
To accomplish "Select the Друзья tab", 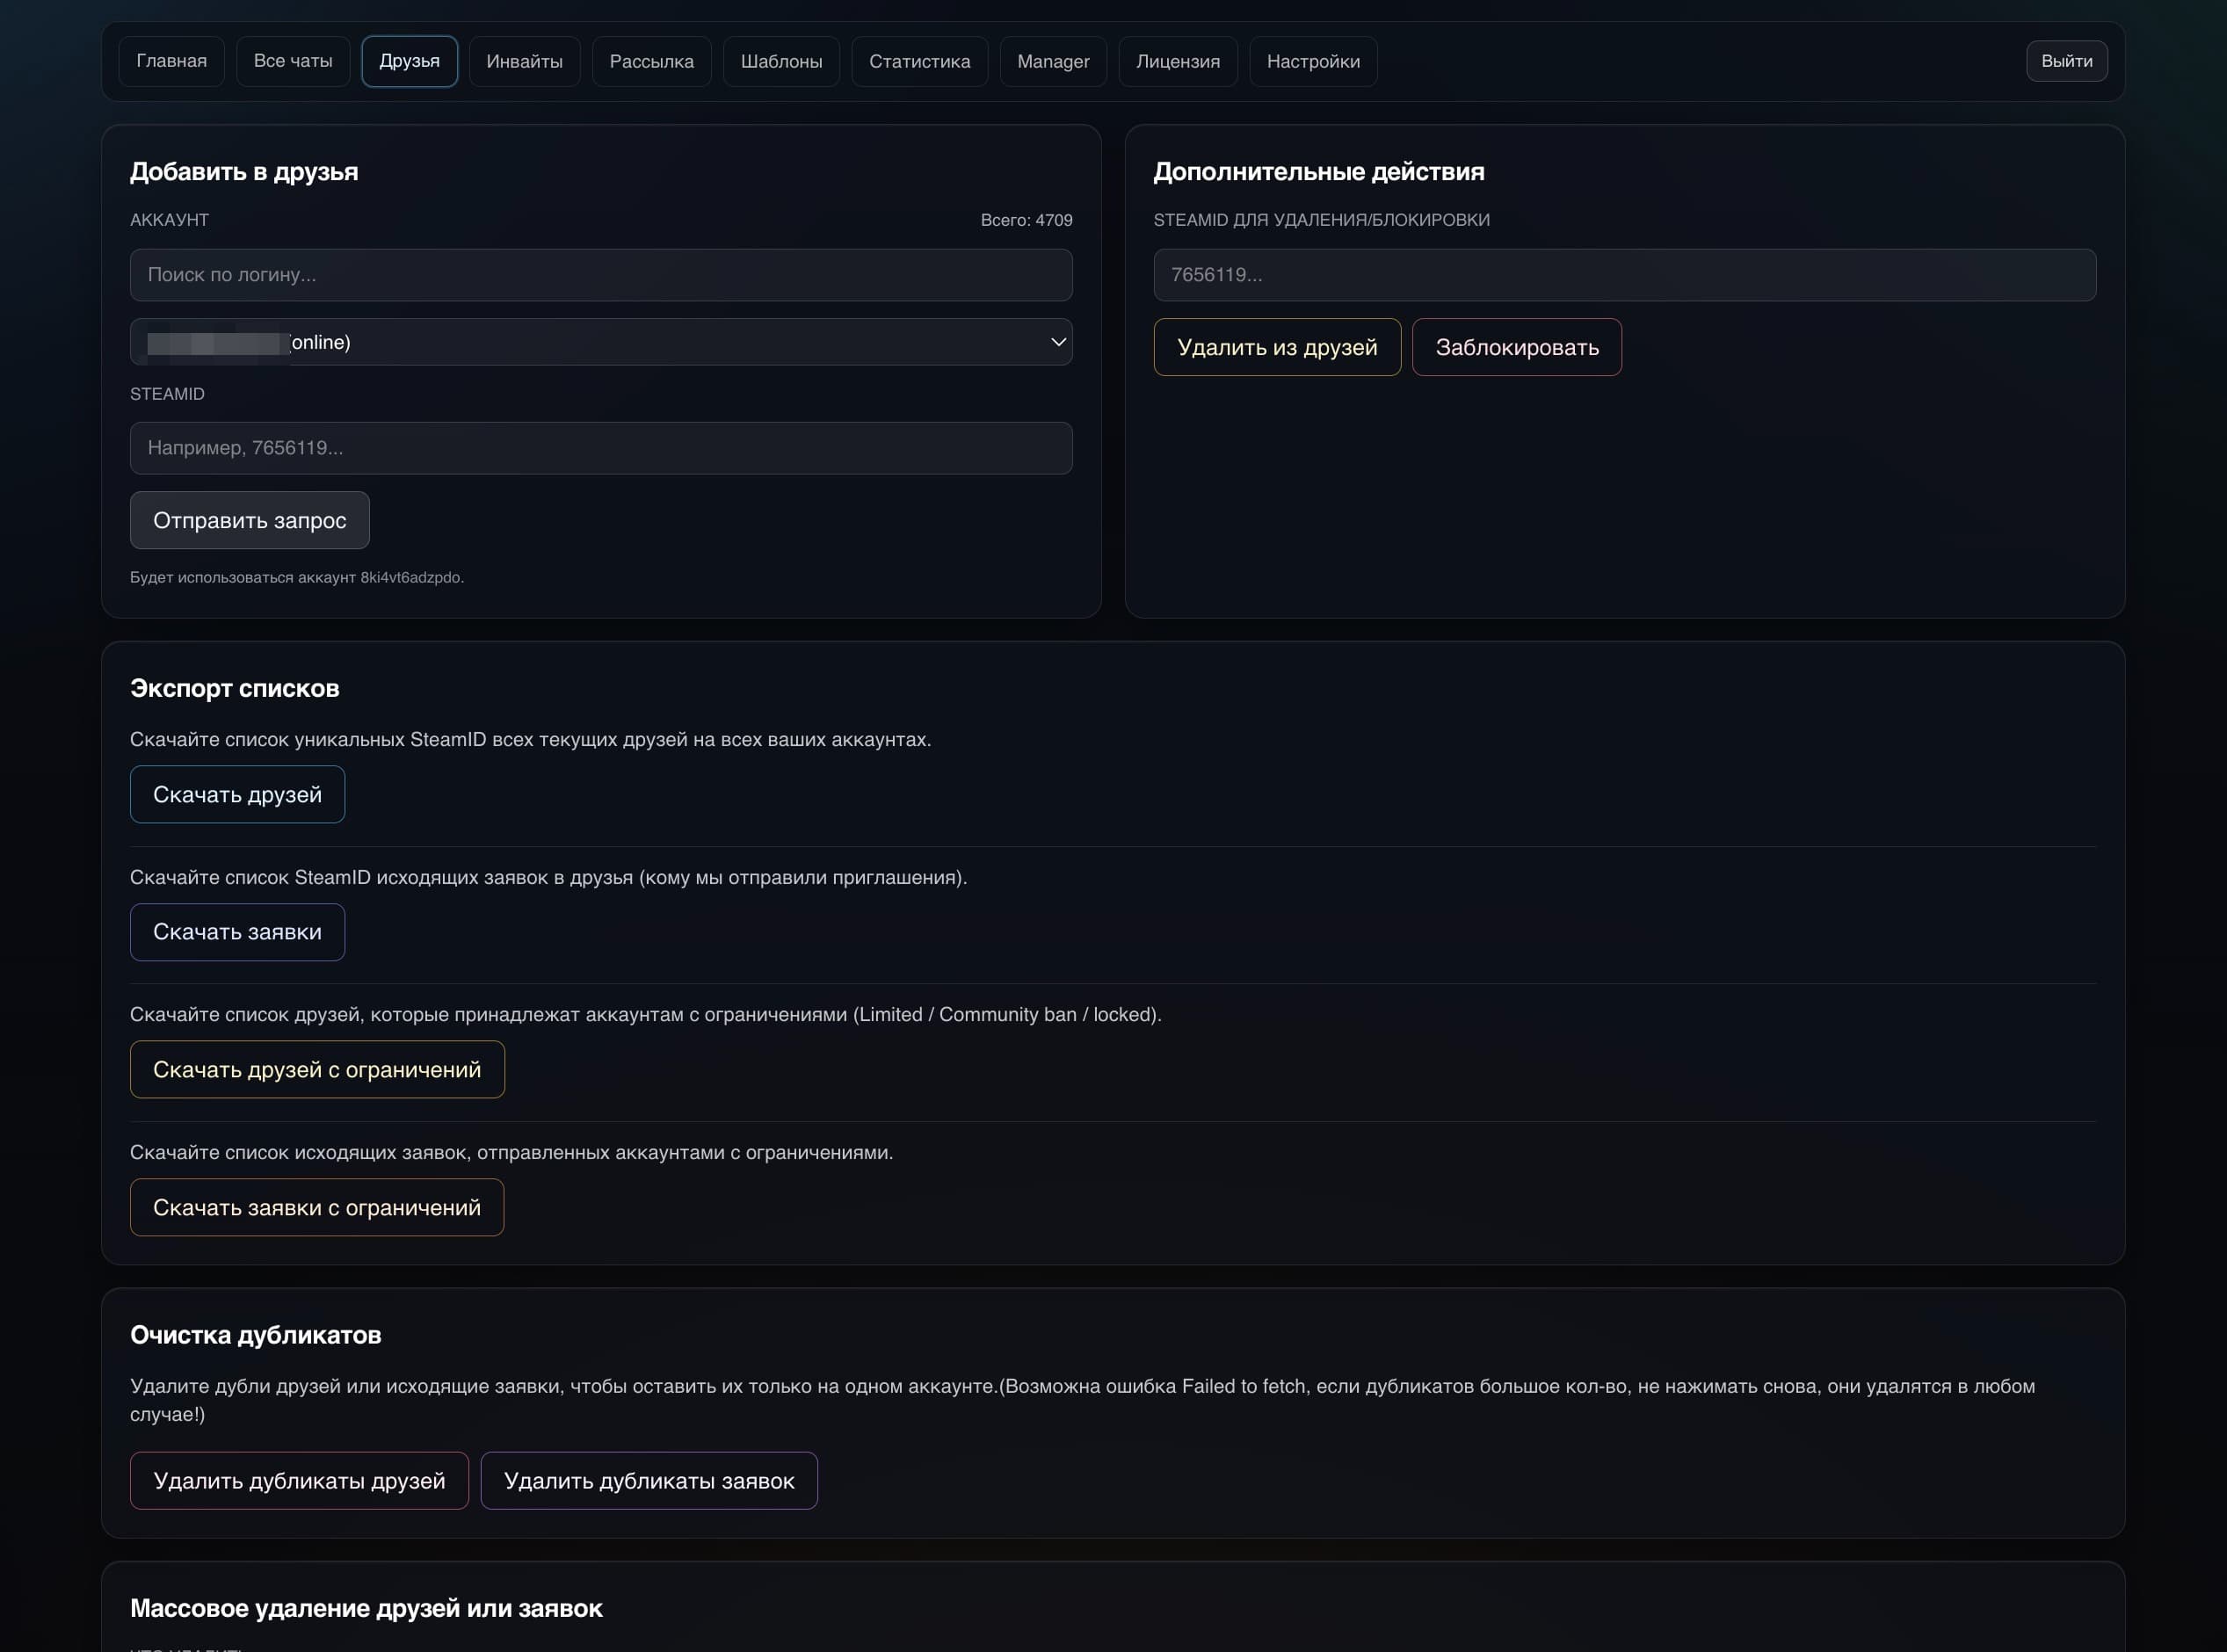I will coord(409,61).
